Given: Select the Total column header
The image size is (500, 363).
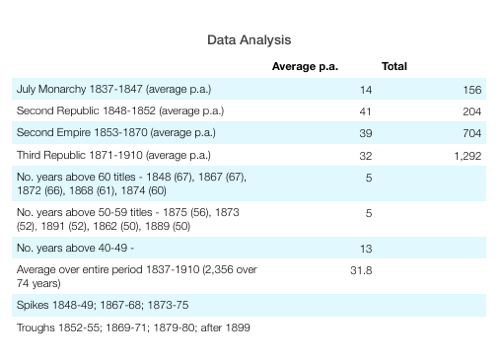Looking at the screenshot, I should [x=394, y=66].
